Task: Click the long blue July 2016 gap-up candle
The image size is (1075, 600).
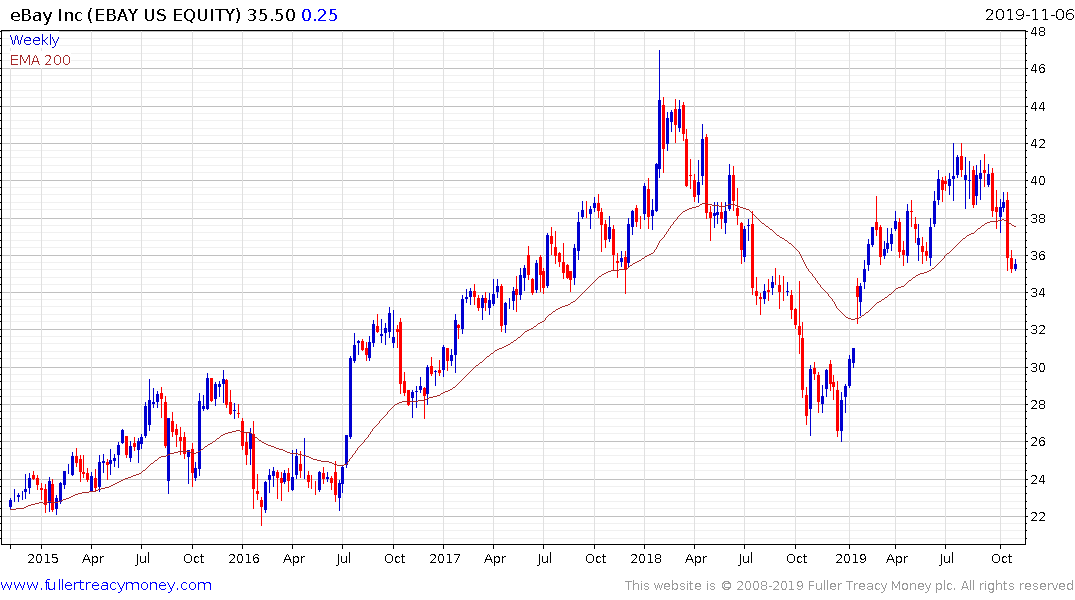Action: pos(350,398)
